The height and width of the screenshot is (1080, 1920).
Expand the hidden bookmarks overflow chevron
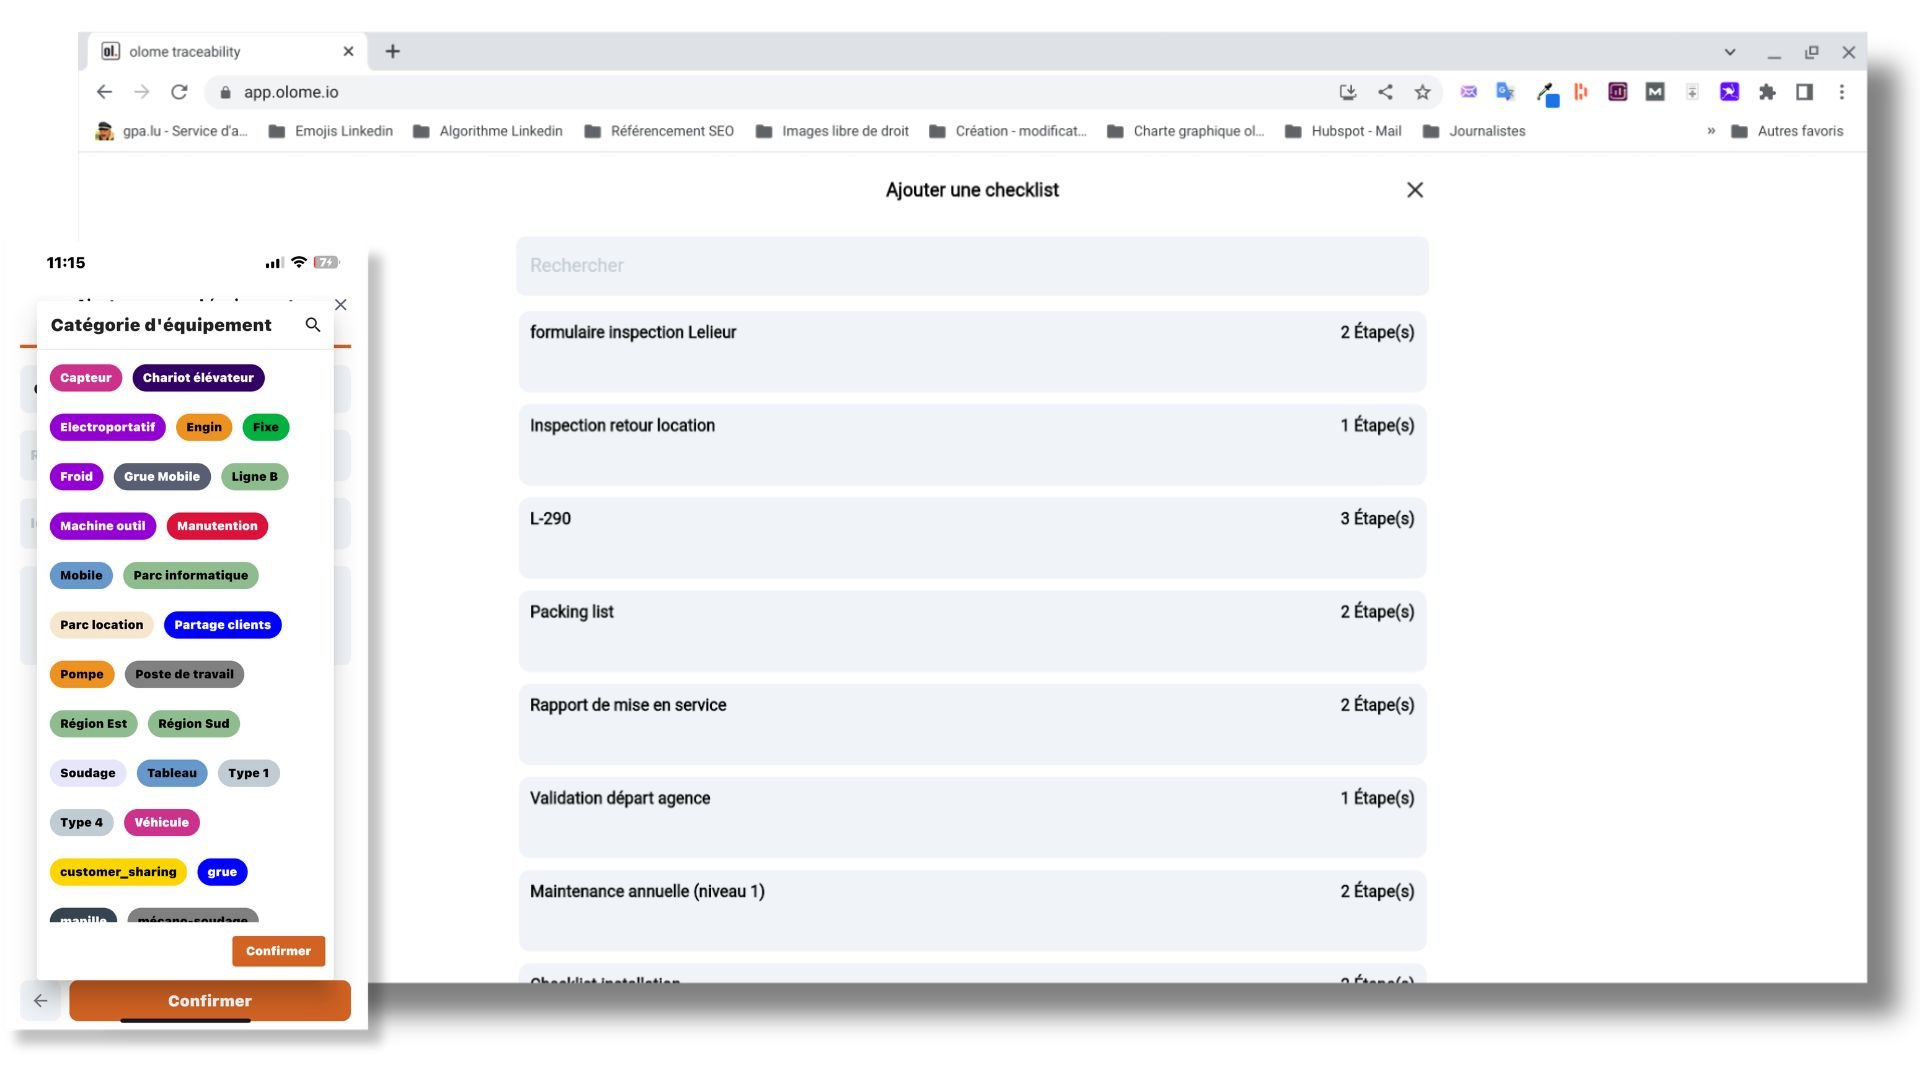pyautogui.click(x=1711, y=131)
